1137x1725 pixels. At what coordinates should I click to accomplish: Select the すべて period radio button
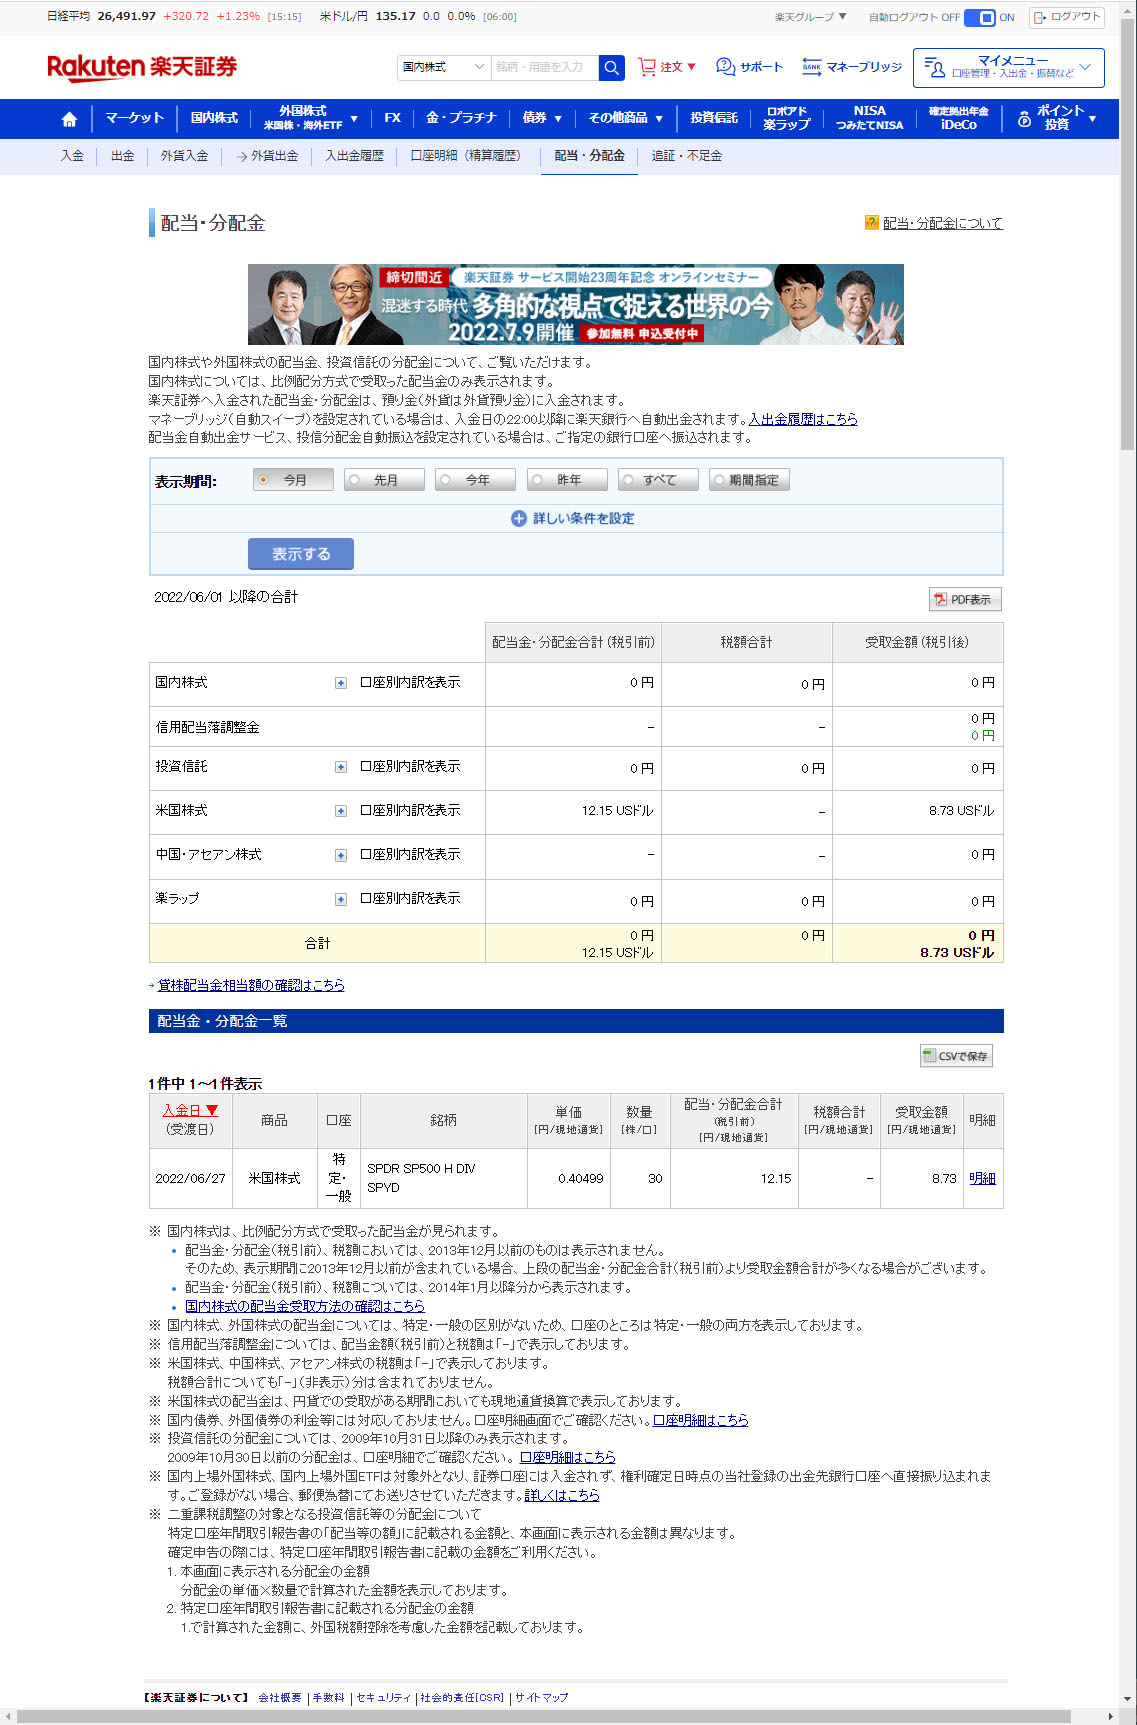[628, 480]
